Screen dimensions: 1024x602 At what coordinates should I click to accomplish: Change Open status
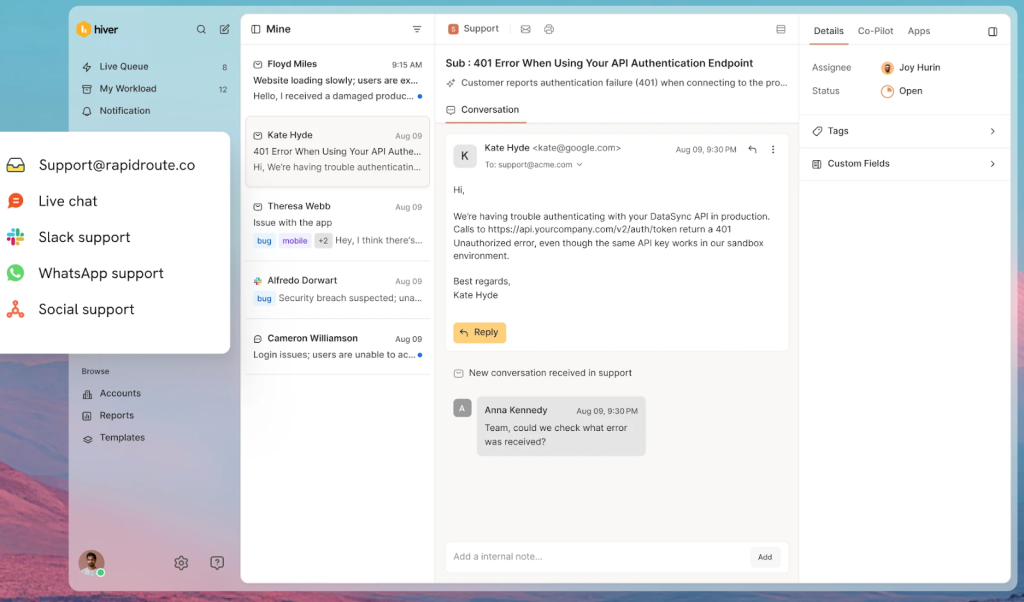[902, 91]
